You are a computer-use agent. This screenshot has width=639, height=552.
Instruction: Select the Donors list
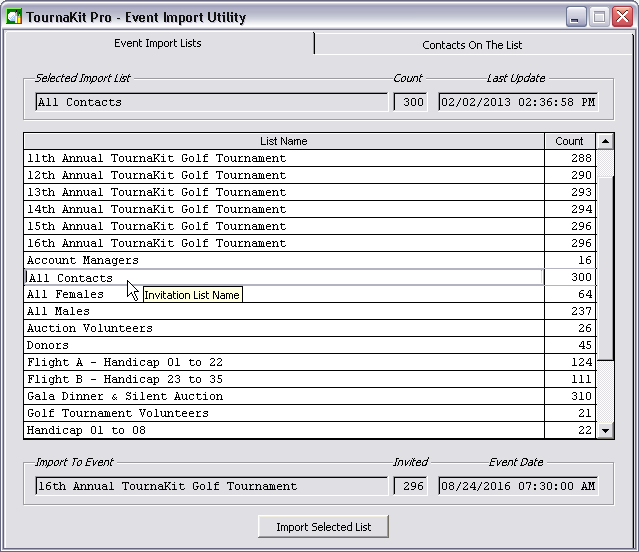[284, 345]
